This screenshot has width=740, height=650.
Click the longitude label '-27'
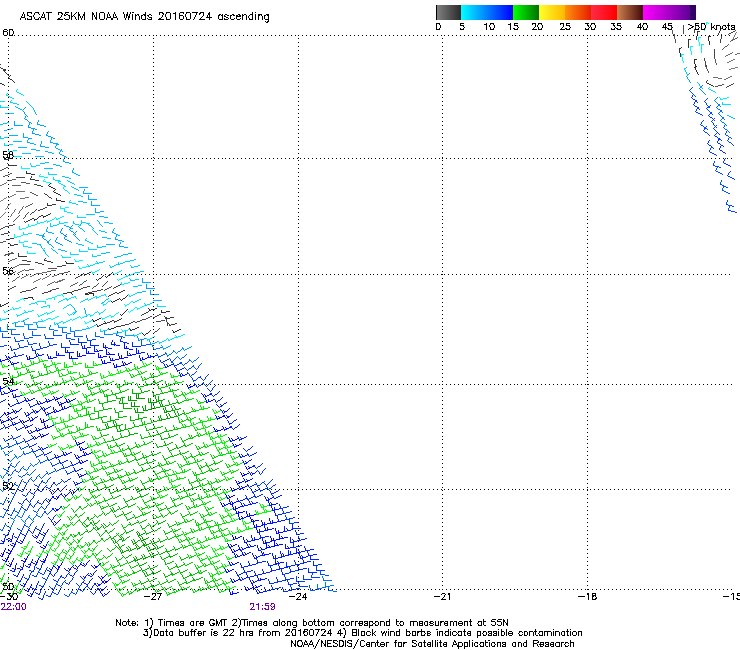coord(152,596)
